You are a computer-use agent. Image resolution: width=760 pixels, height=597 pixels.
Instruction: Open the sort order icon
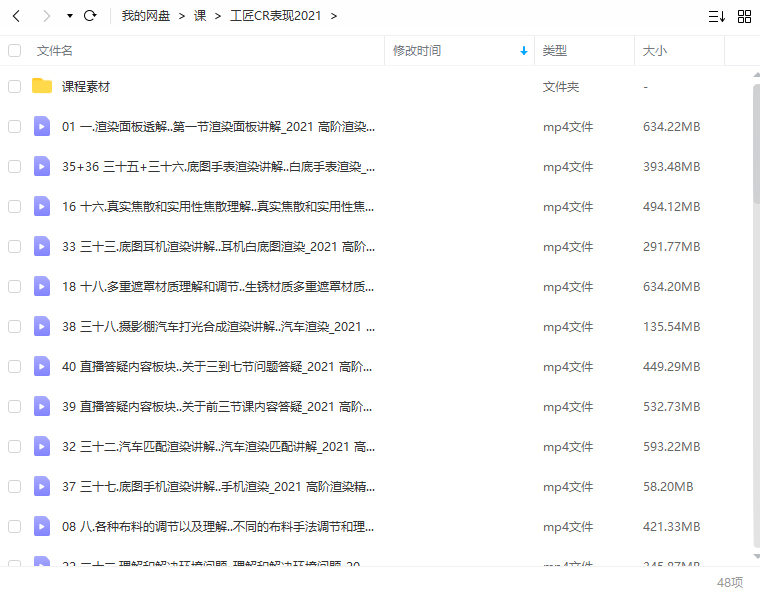(x=716, y=16)
